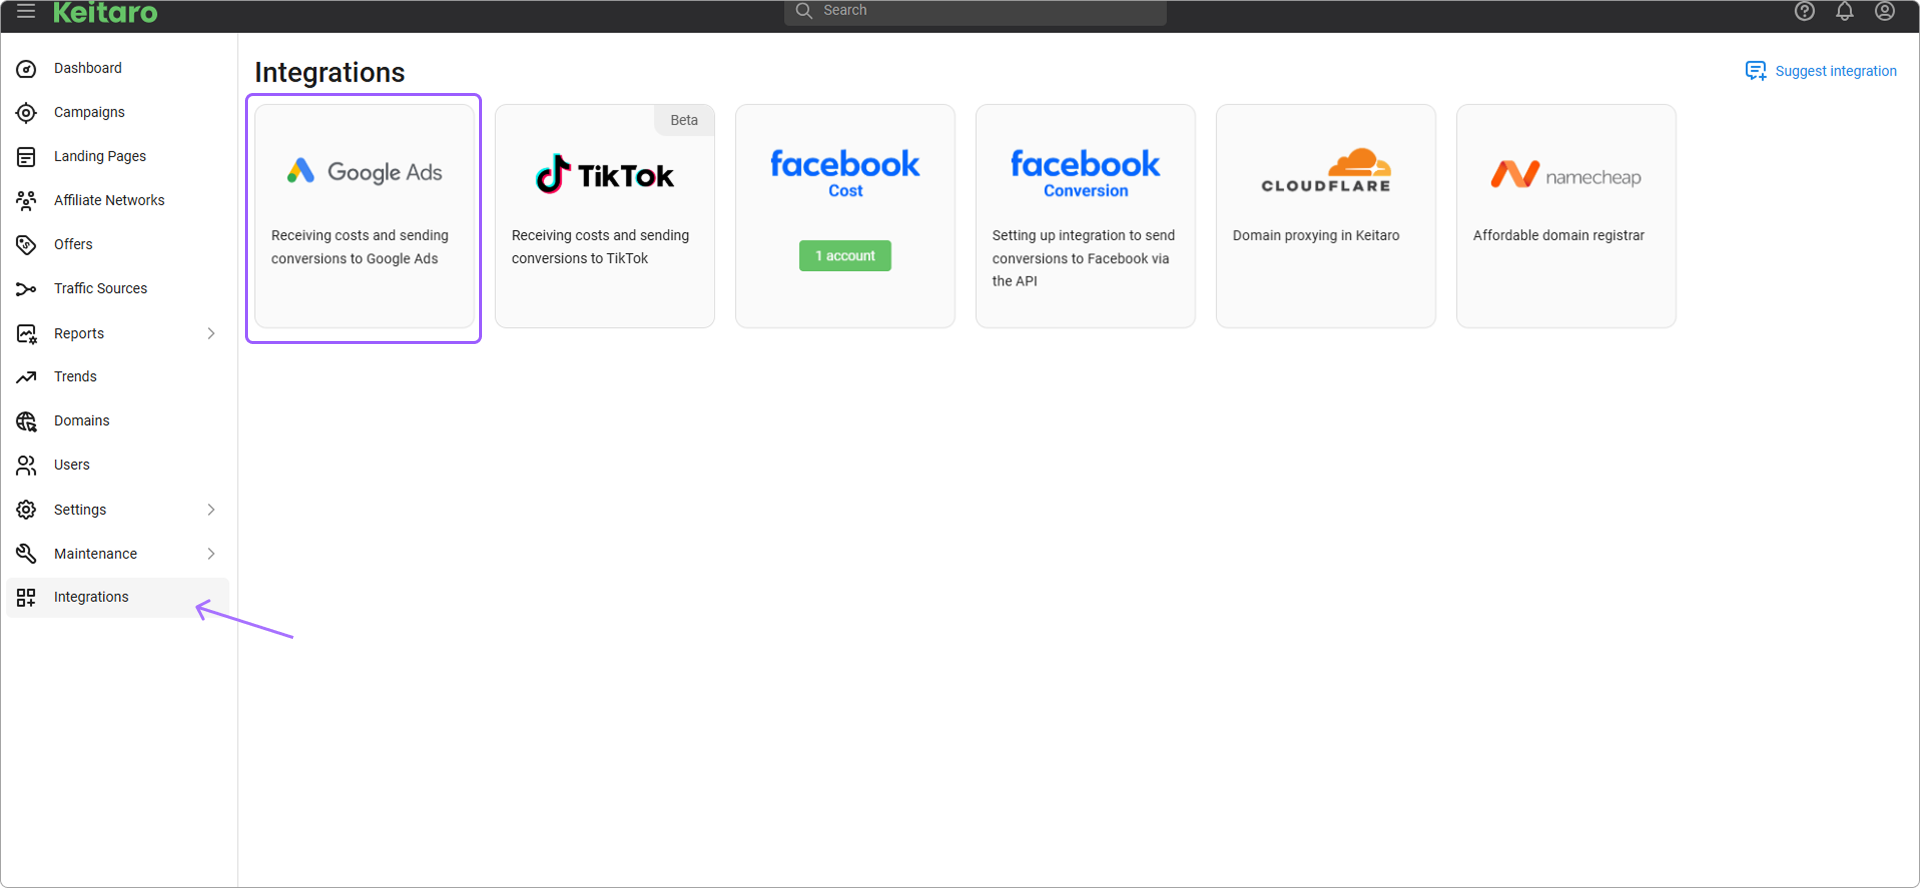Open the Cloudflare integration card

pyautogui.click(x=1325, y=216)
